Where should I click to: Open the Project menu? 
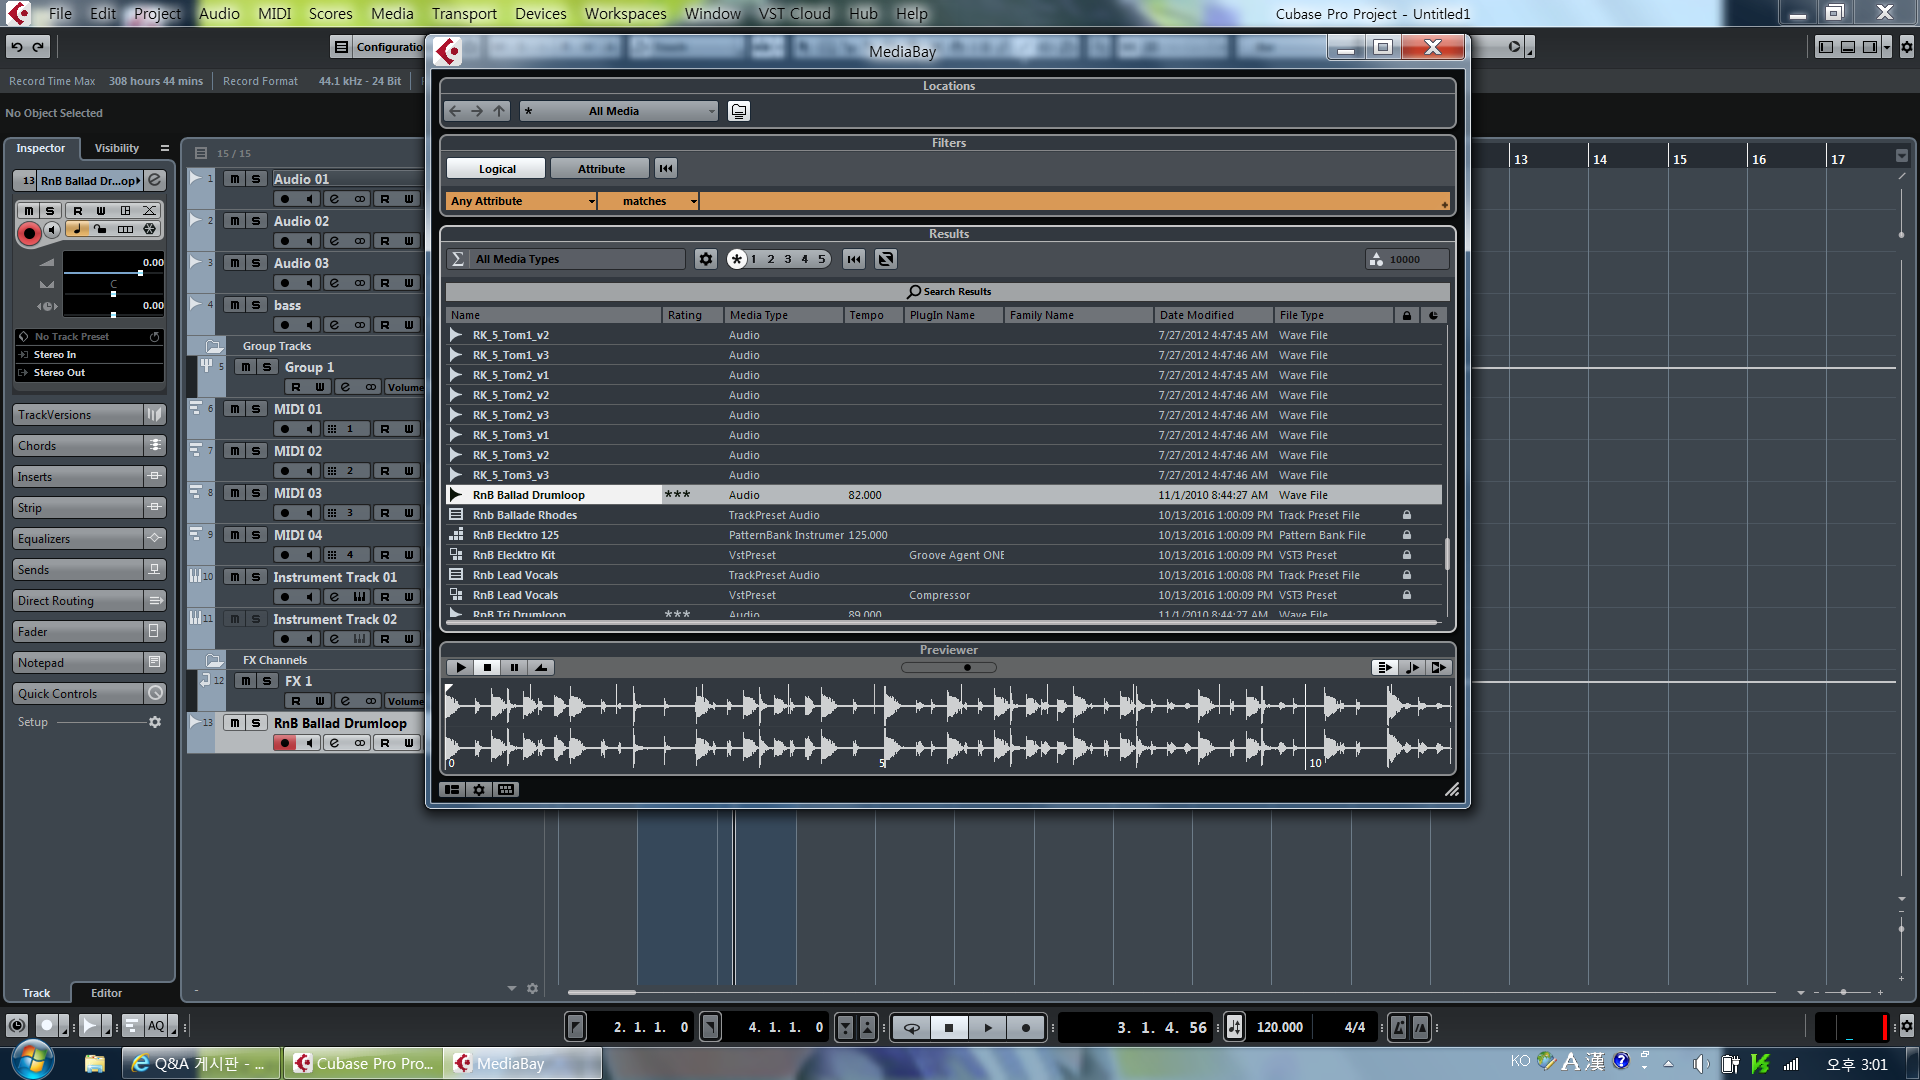pyautogui.click(x=157, y=14)
